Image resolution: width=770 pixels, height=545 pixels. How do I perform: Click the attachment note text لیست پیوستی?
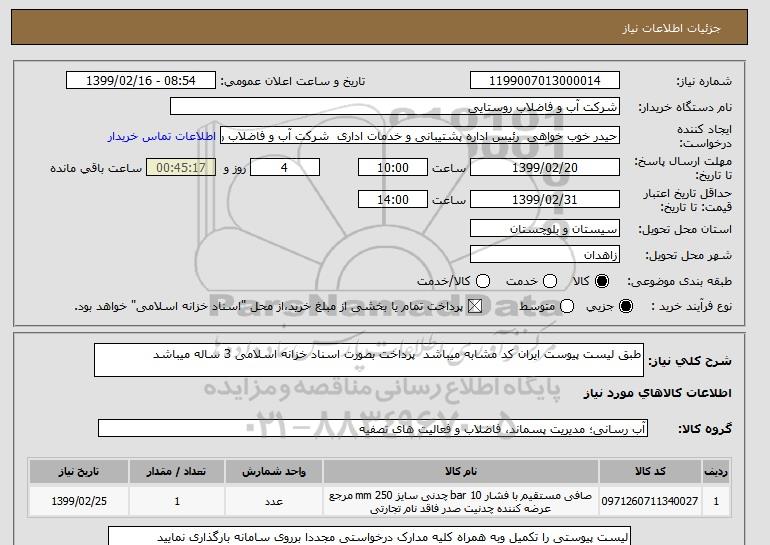coord(369,537)
